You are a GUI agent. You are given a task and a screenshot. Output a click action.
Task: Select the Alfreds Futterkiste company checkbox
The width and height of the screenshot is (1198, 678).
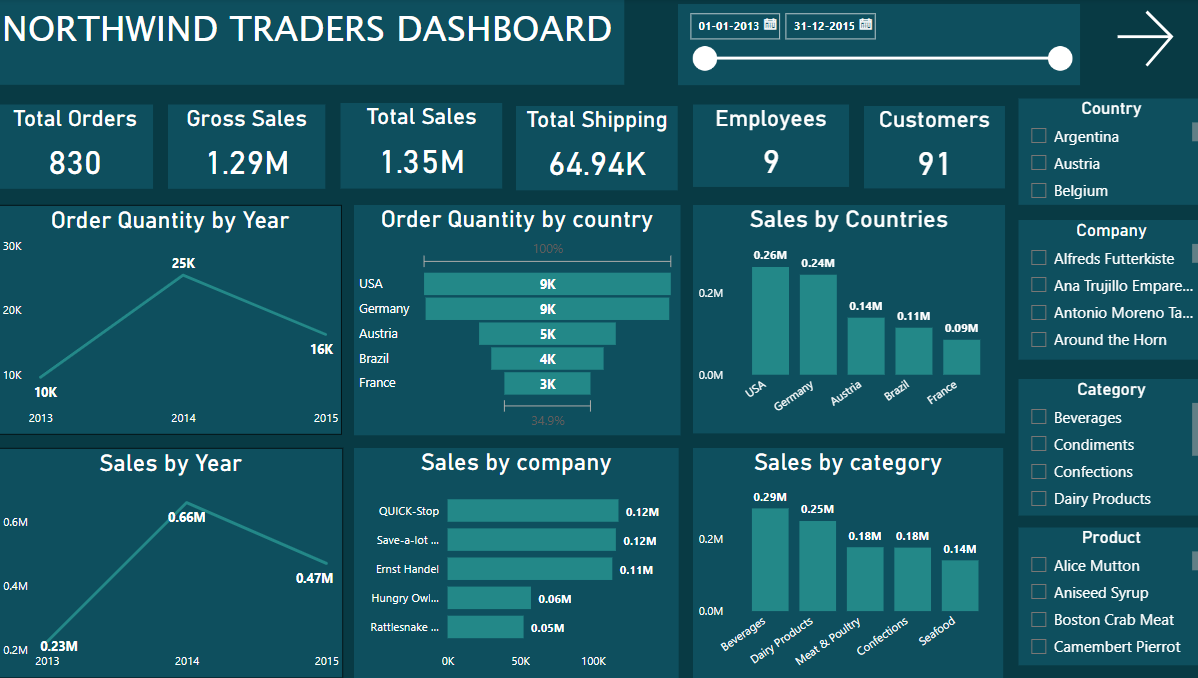pos(1039,258)
